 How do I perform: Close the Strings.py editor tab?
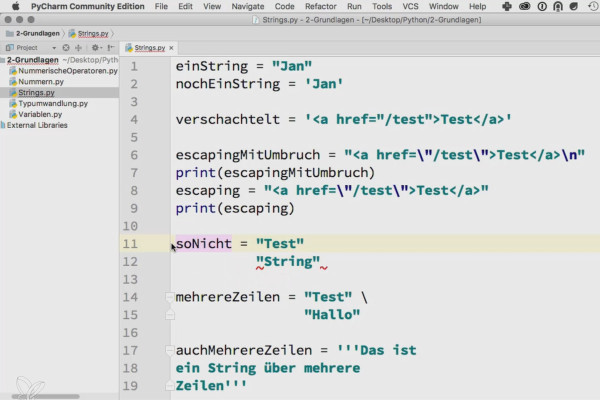[171, 48]
